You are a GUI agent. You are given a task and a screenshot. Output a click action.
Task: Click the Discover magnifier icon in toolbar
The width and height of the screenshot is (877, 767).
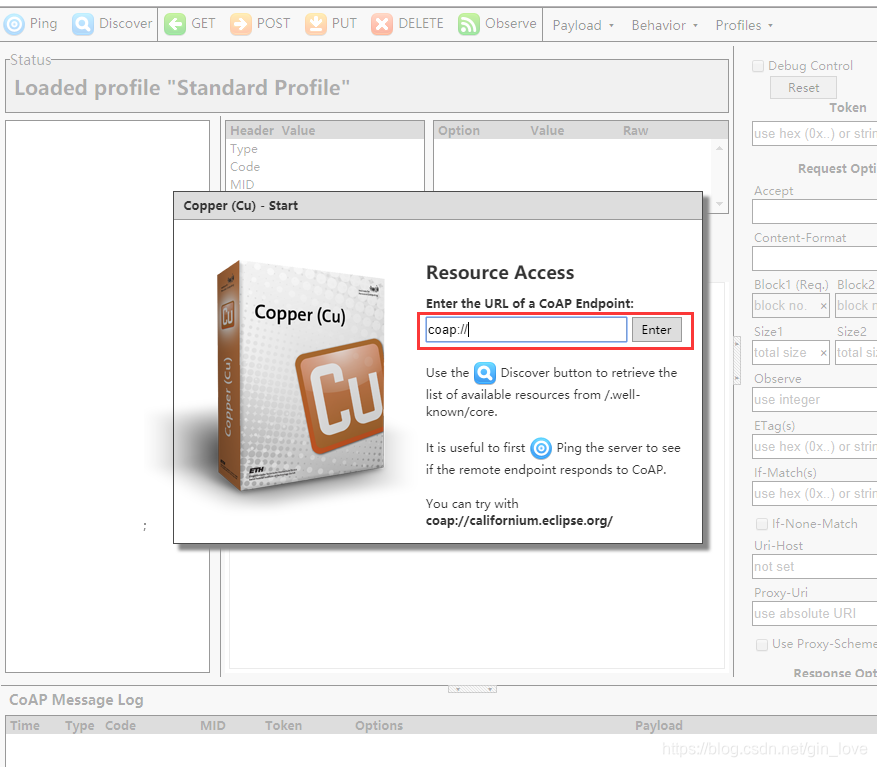pos(83,25)
